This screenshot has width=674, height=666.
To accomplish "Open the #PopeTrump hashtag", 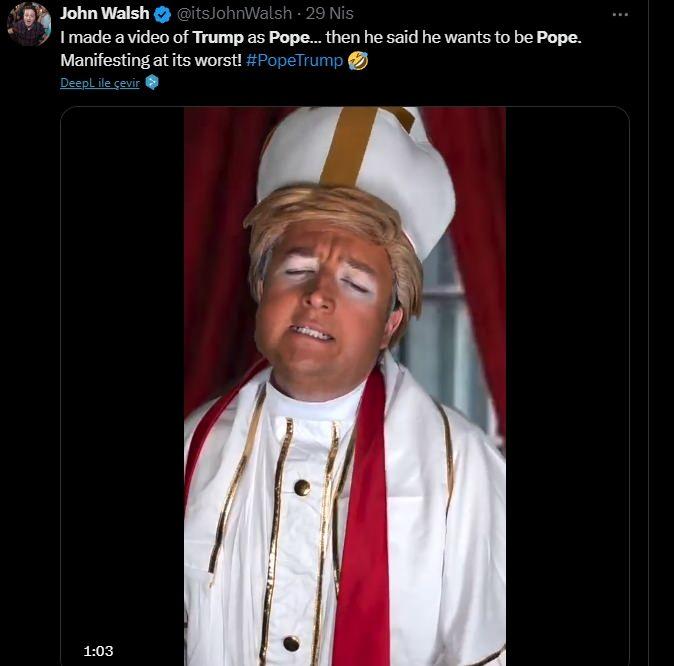I will pos(294,60).
